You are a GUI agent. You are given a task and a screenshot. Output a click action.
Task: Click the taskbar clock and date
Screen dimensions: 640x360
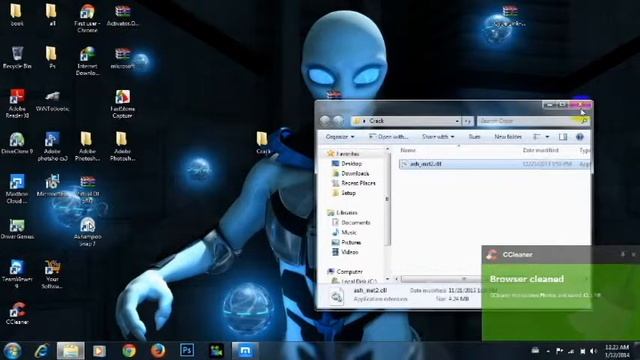[617, 351]
